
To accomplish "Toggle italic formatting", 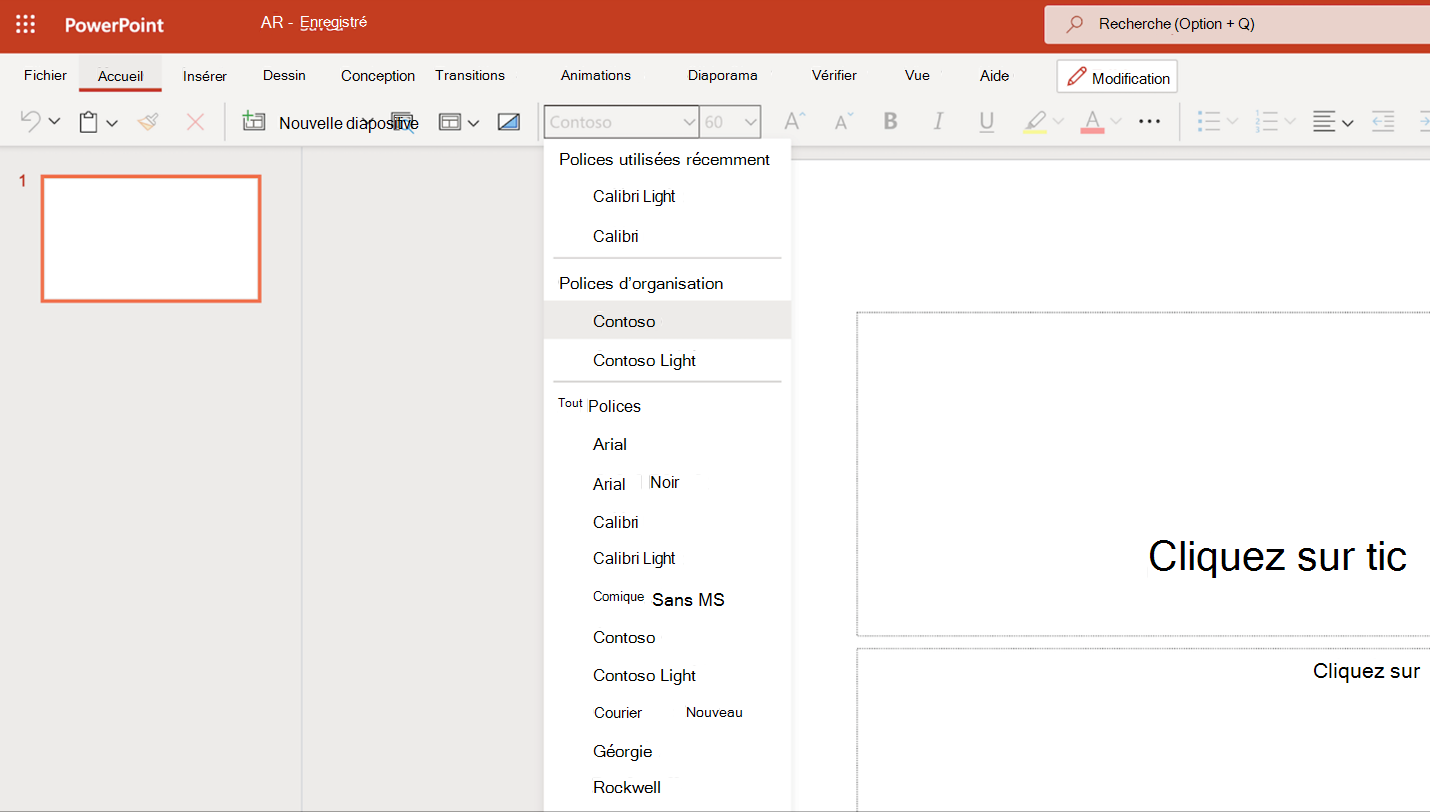I will coord(938,122).
